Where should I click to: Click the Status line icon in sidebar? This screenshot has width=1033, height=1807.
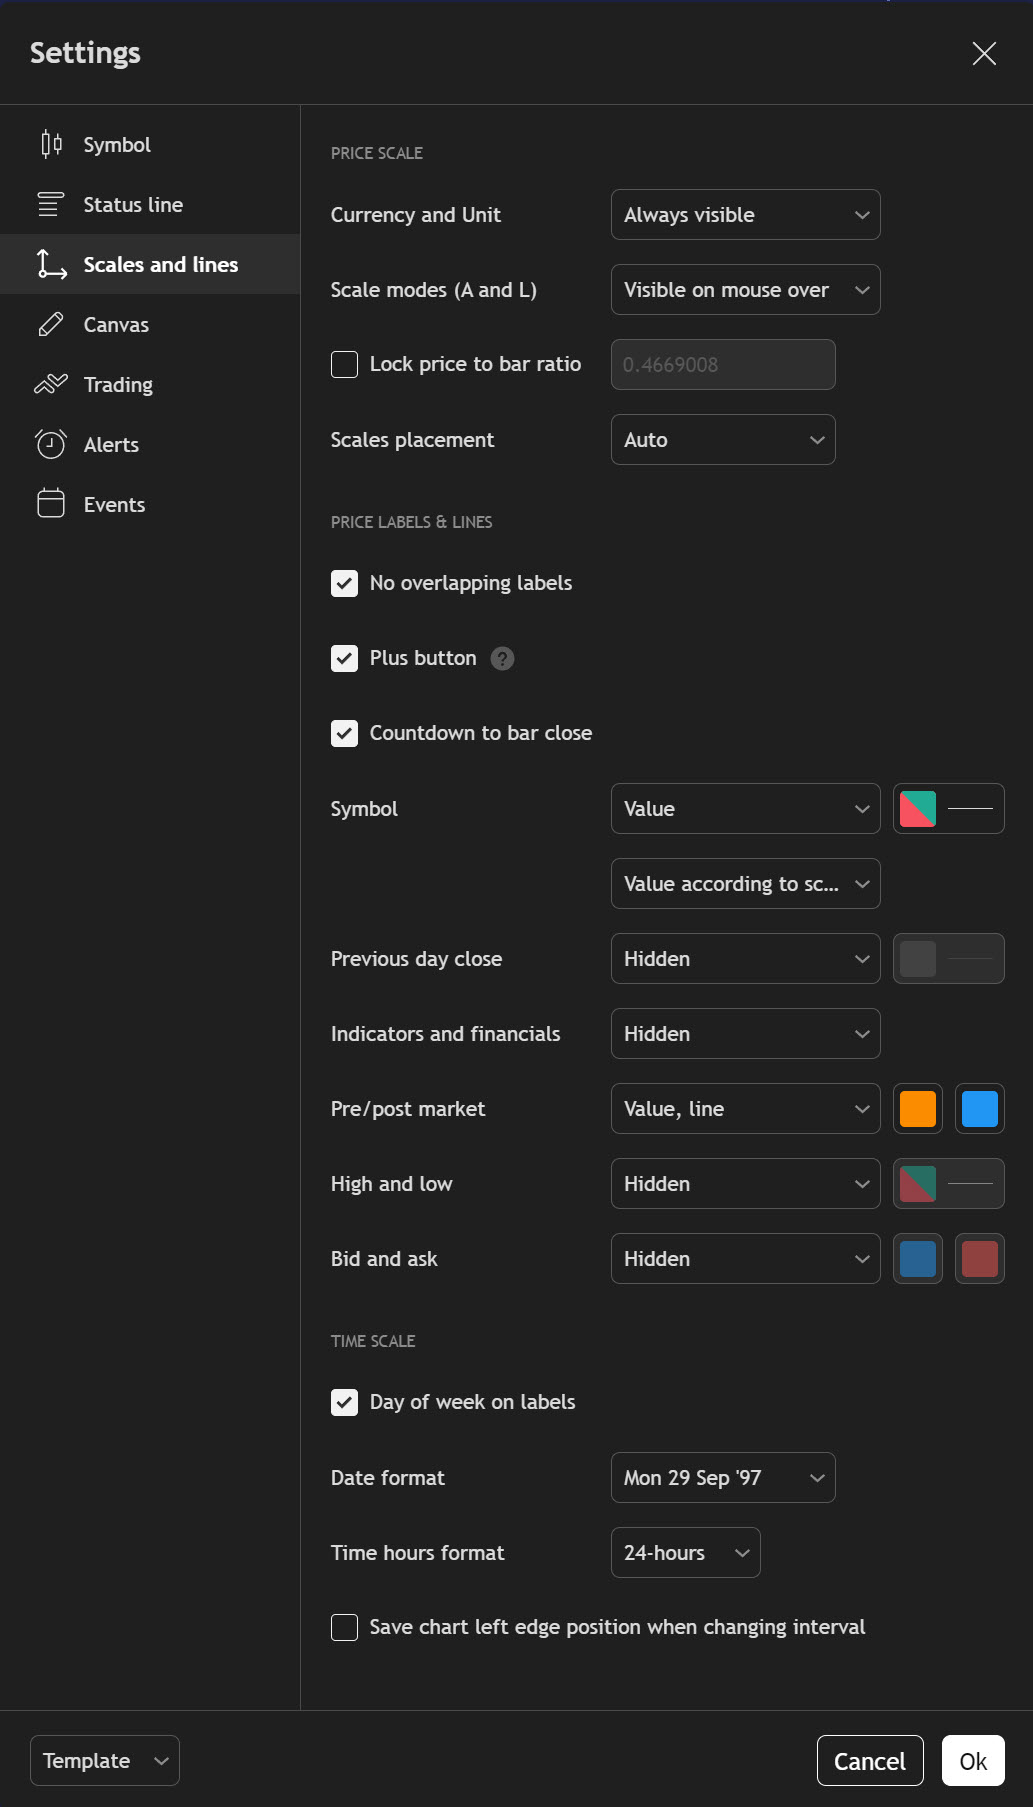tap(51, 205)
